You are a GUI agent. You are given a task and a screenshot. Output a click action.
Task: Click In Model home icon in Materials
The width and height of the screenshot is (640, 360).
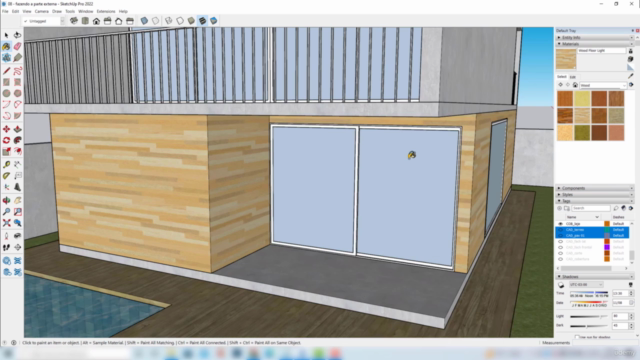(575, 85)
